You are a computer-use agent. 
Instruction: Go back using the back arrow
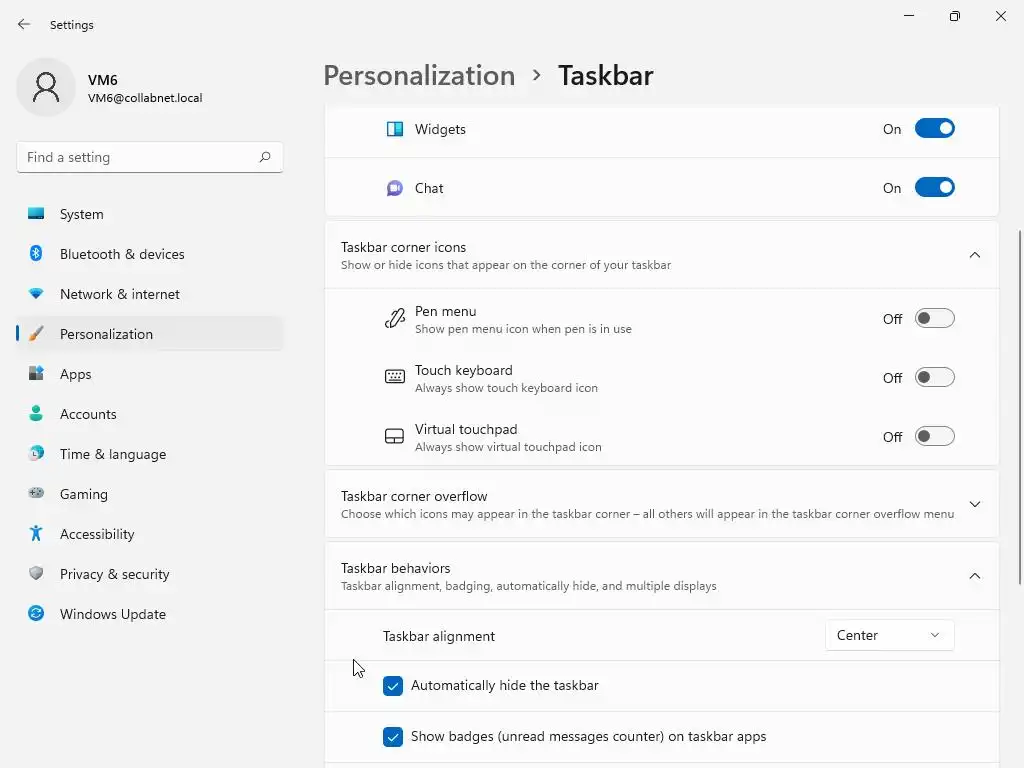[x=24, y=24]
